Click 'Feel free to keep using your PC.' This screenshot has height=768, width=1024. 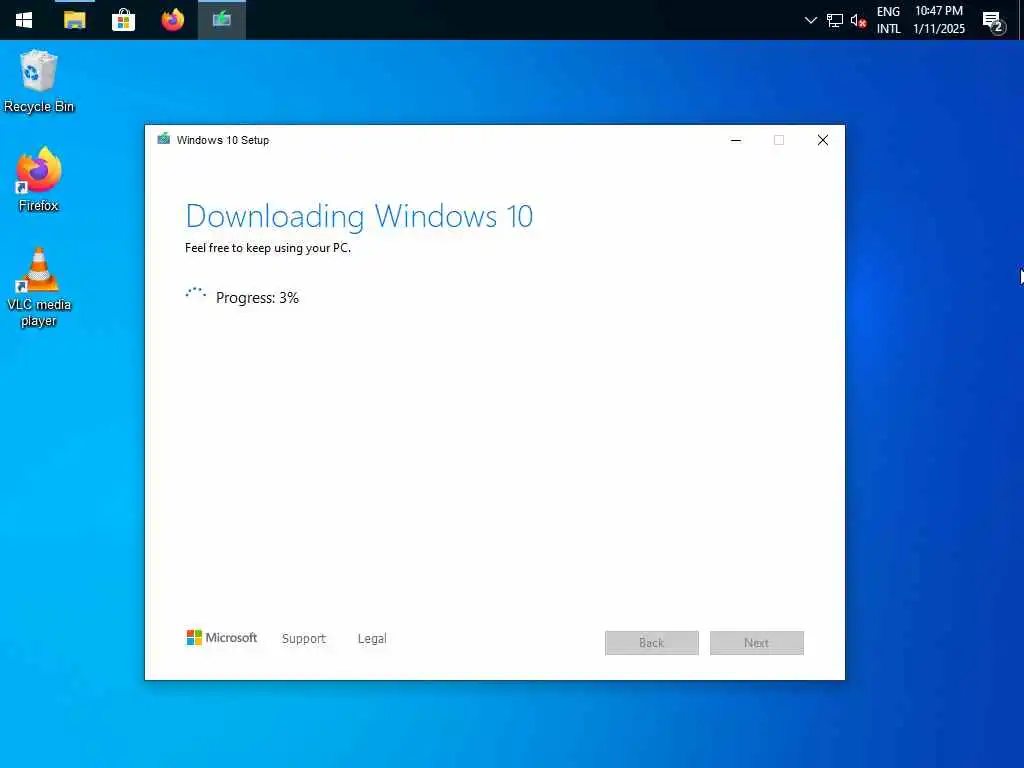click(268, 248)
